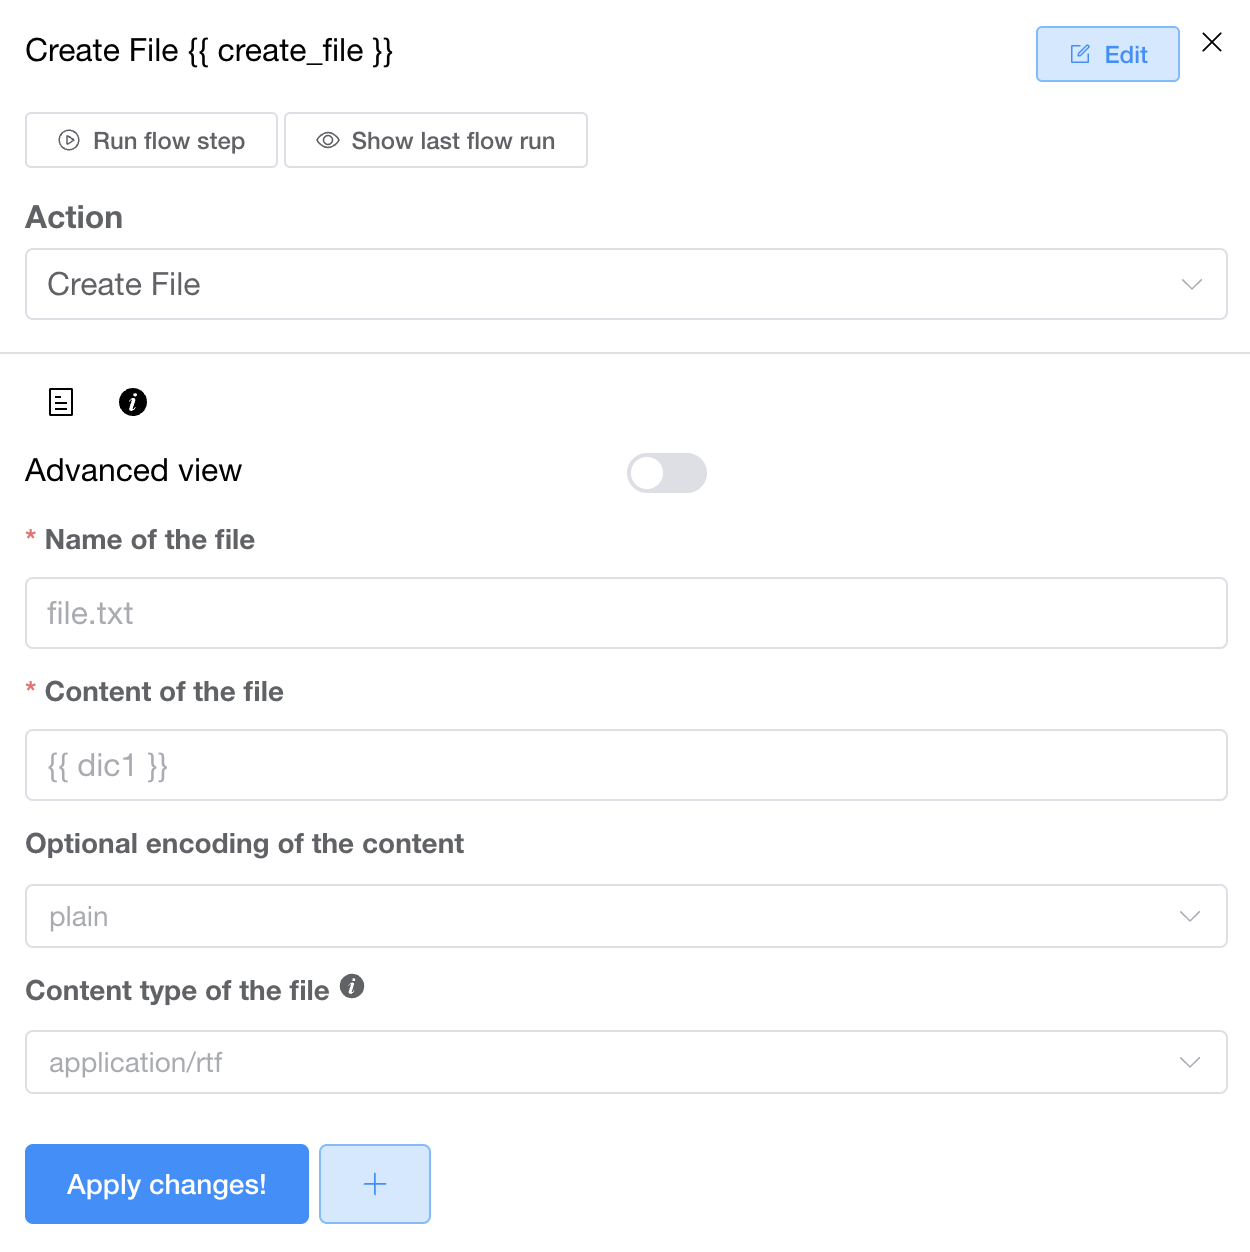Click the Edit button label text
This screenshot has height=1252, width=1250.
pos(1126,55)
